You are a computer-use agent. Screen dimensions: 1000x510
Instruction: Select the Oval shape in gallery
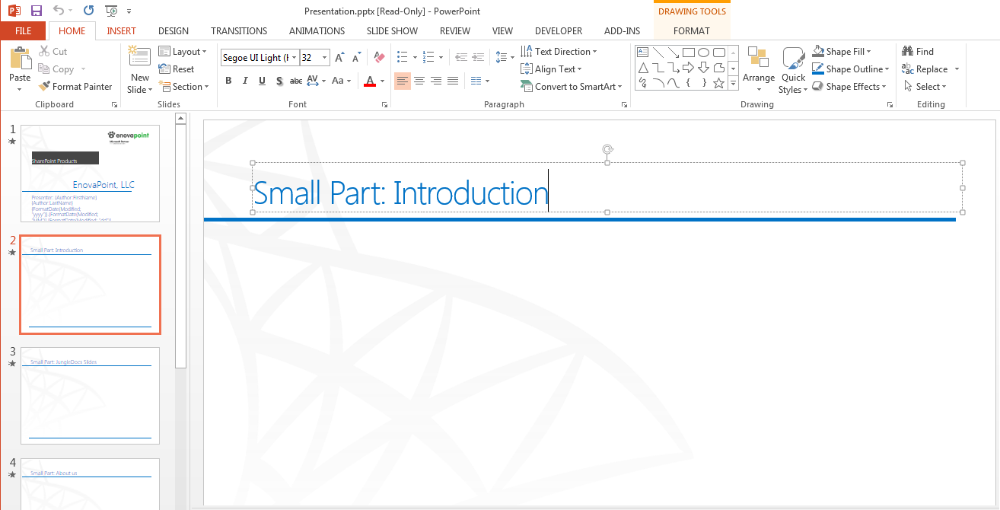click(703, 52)
